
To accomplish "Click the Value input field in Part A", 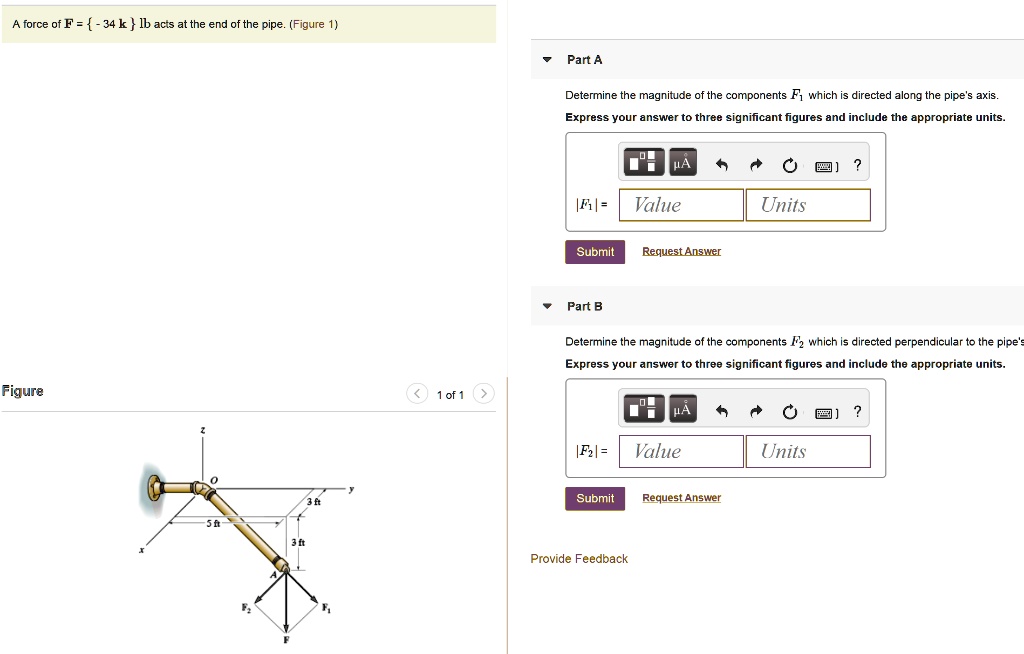I will coord(681,204).
